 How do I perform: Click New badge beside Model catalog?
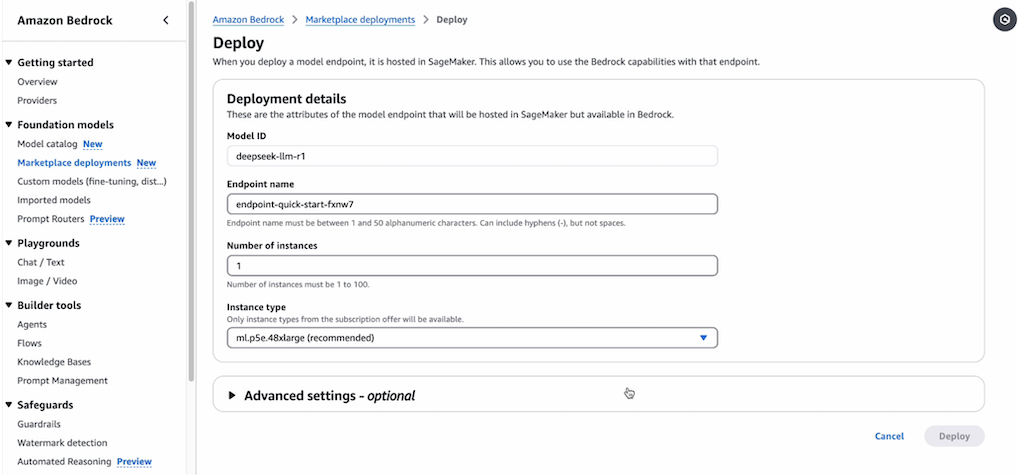tap(93, 144)
